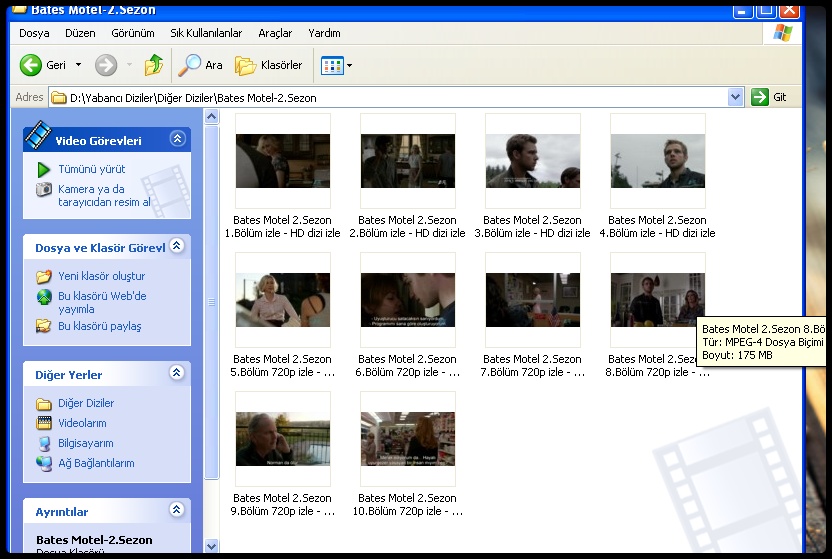Image resolution: width=832 pixels, height=559 pixels.
Task: Click the Up folder icon in toolbar
Action: coord(153,65)
